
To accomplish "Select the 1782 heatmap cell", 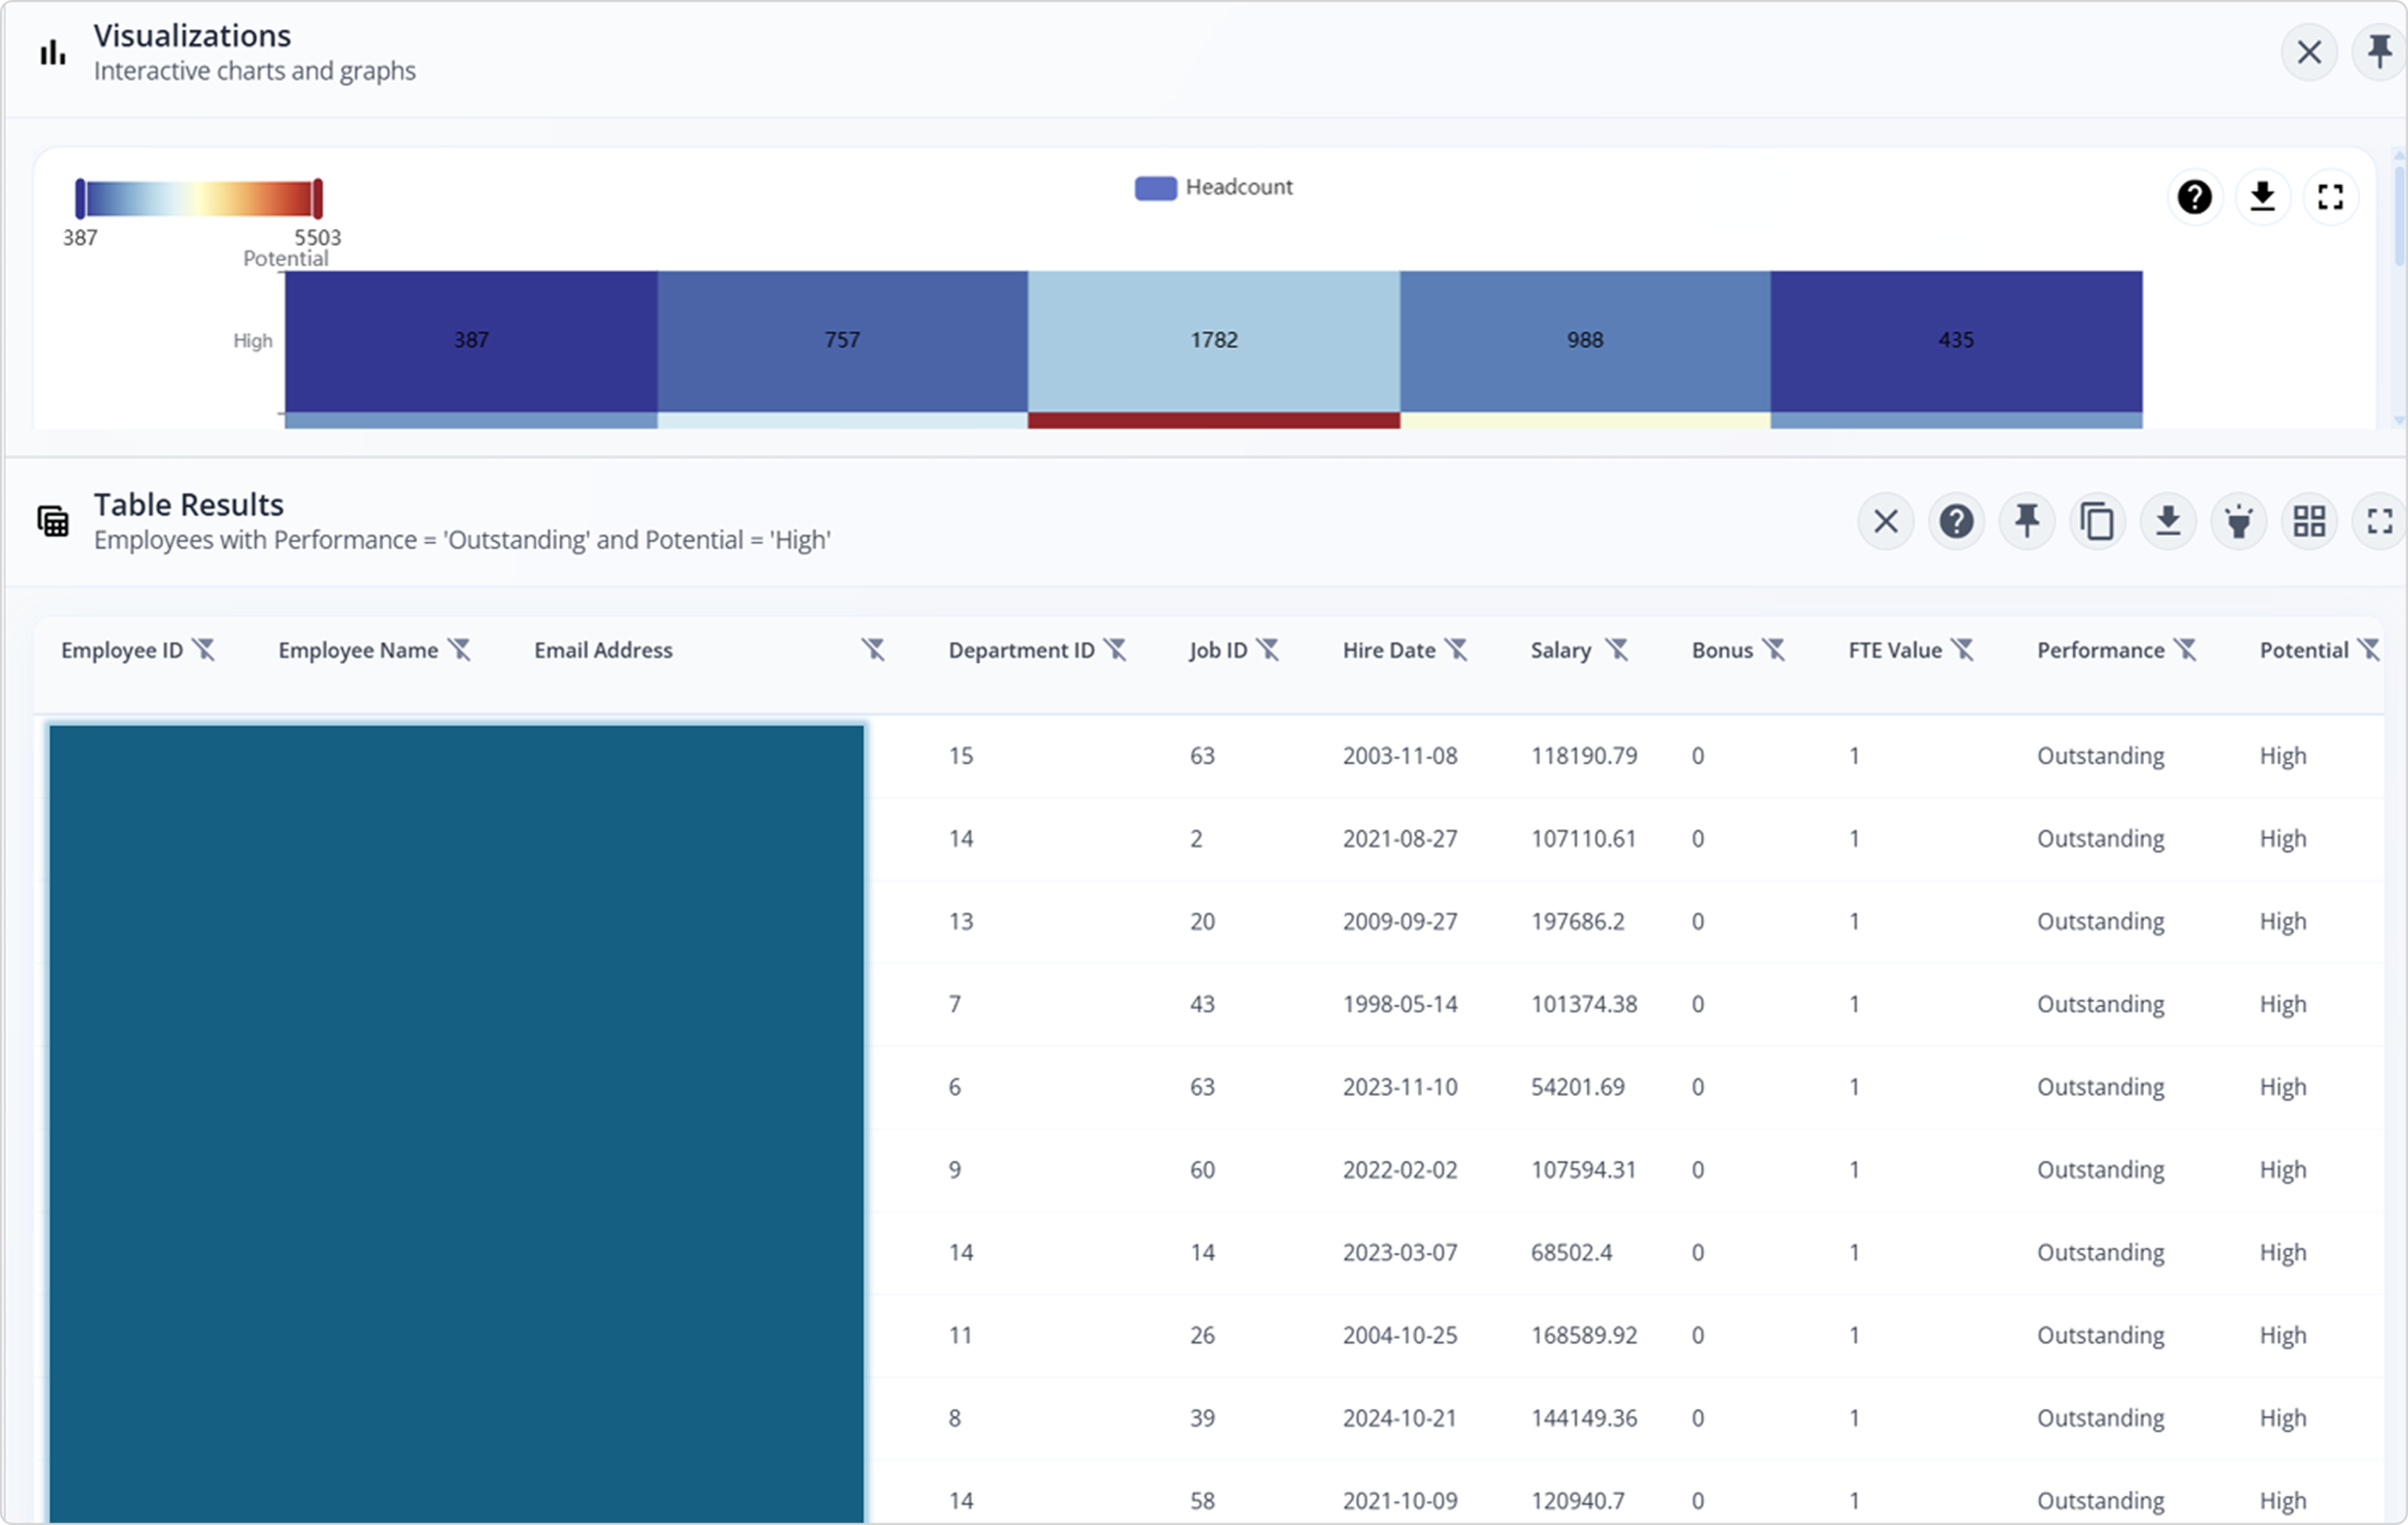I will click(1213, 340).
